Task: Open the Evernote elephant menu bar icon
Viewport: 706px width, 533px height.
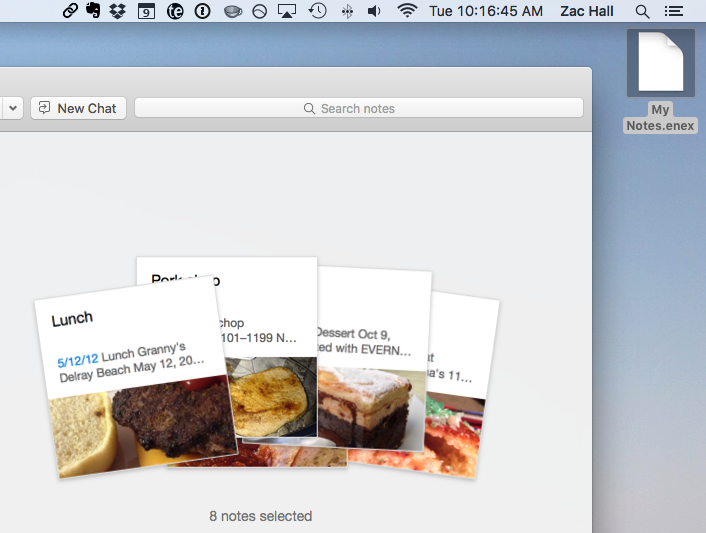Action: tap(94, 11)
